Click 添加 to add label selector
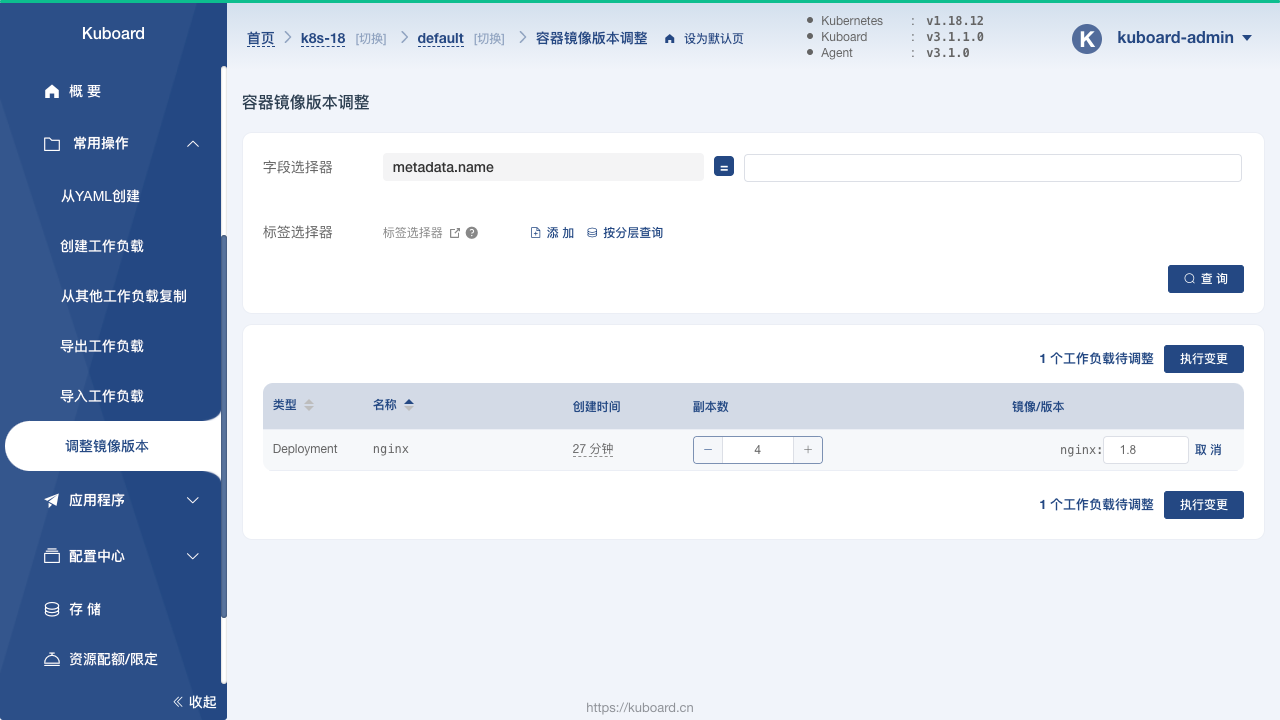The image size is (1280, 720). [x=552, y=233]
